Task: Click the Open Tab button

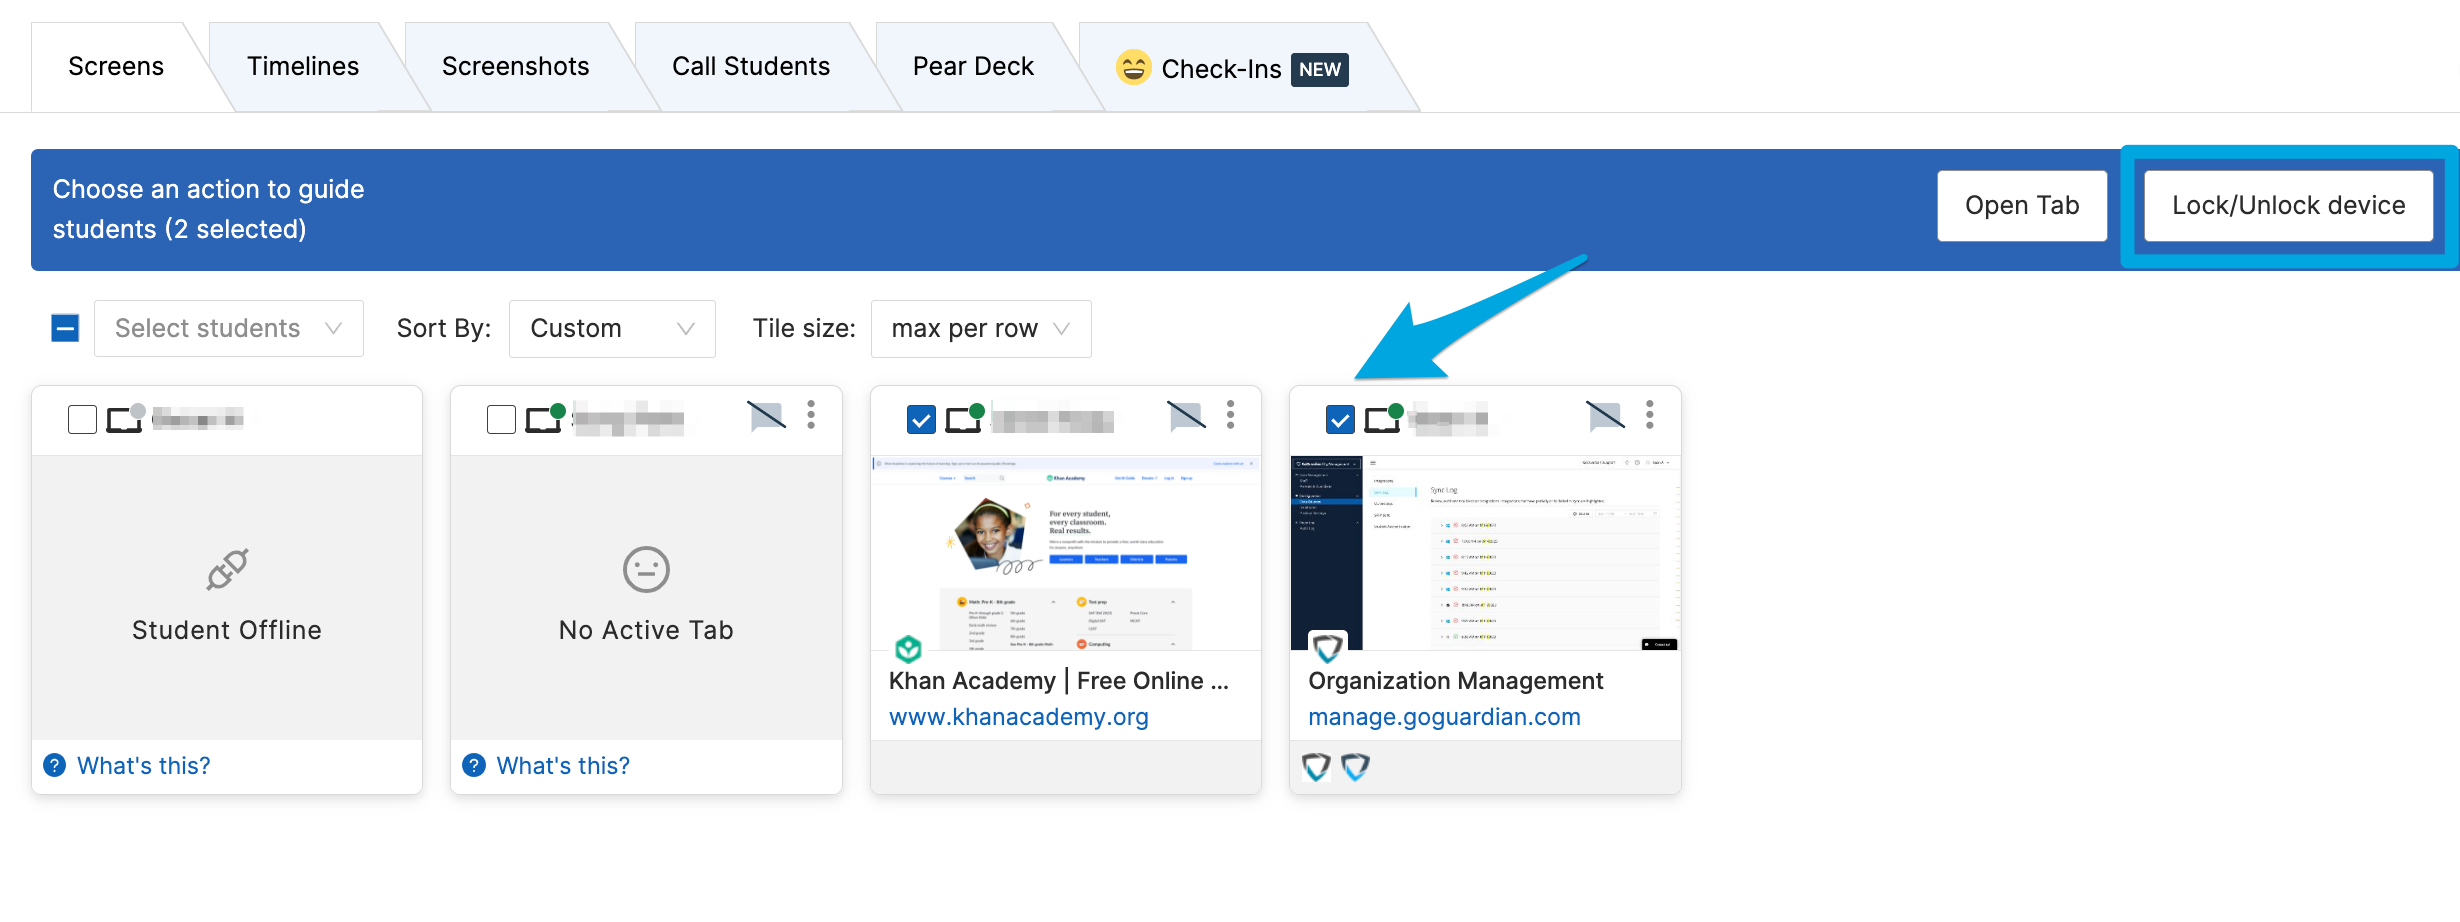Action: (2021, 205)
